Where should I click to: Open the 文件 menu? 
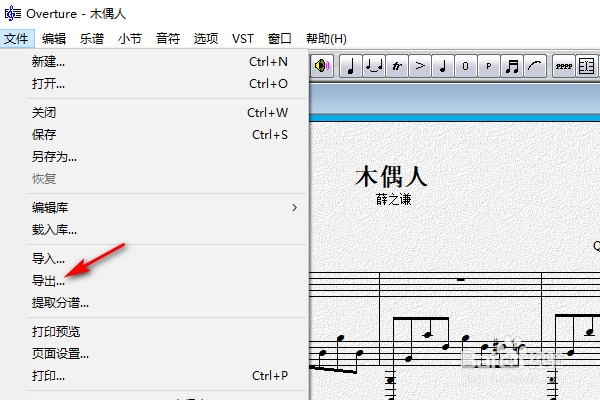tap(17, 39)
